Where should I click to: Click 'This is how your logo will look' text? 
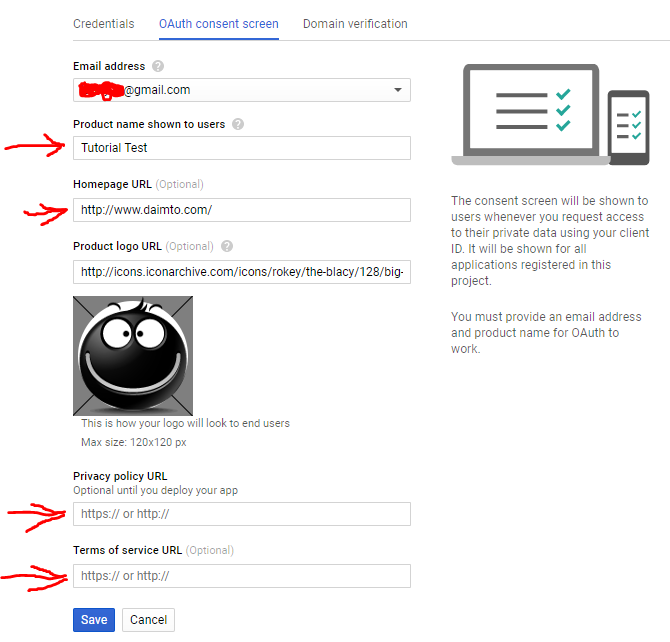coord(185,423)
